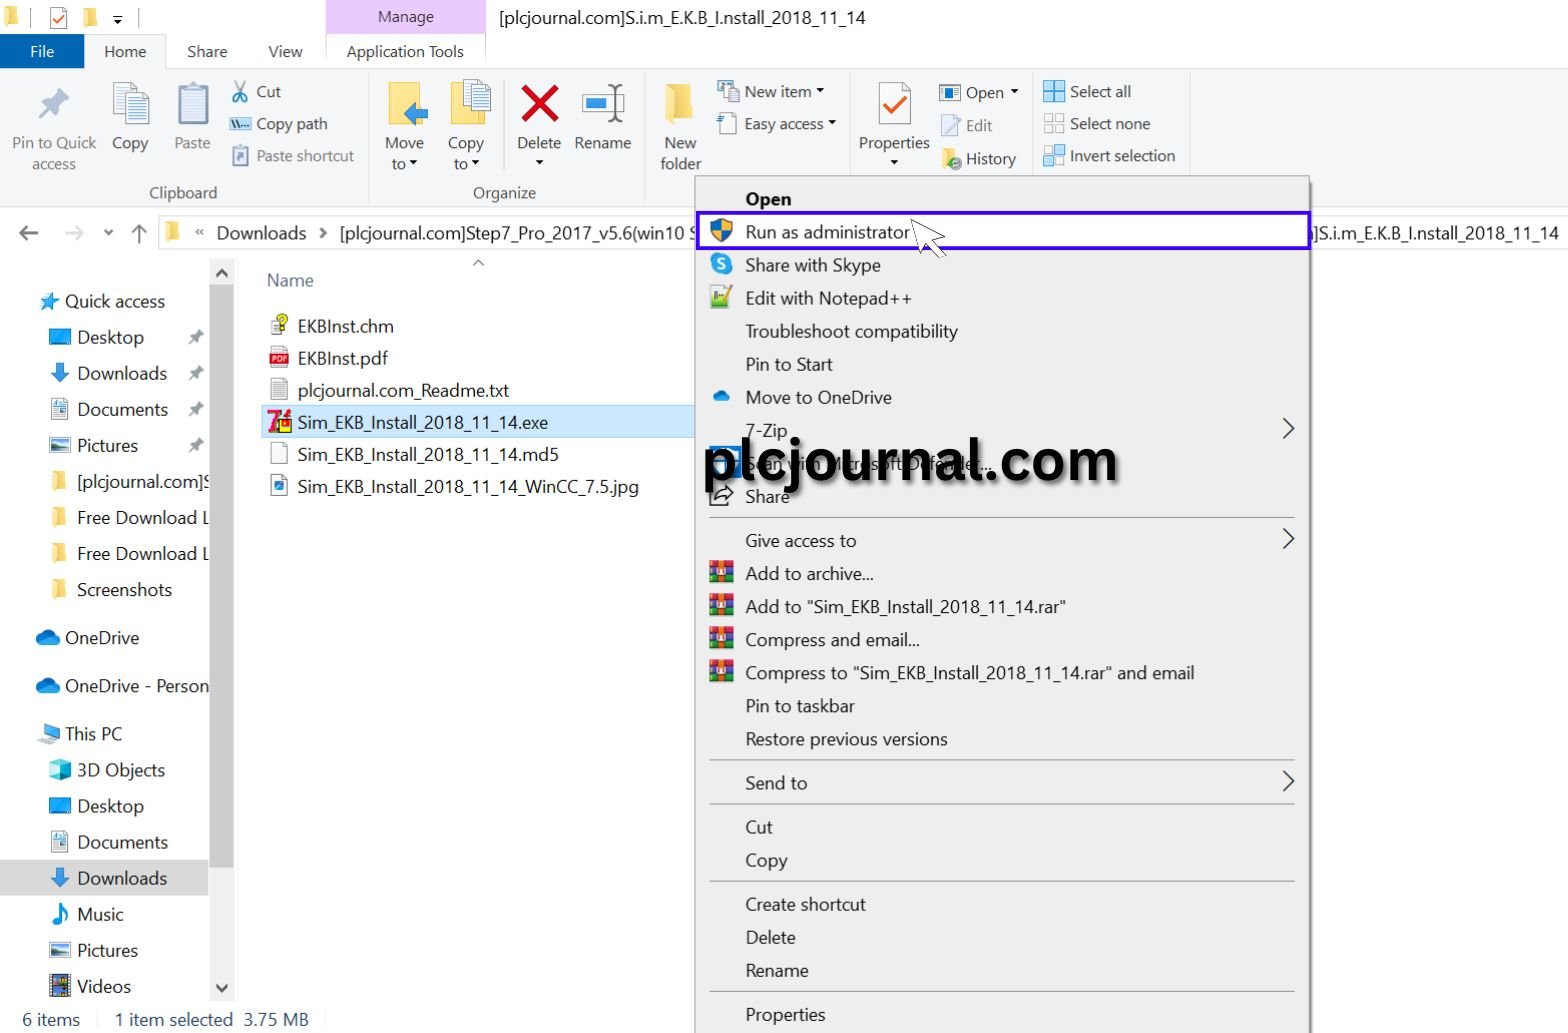Click Copy path in the ribbon

point(279,124)
